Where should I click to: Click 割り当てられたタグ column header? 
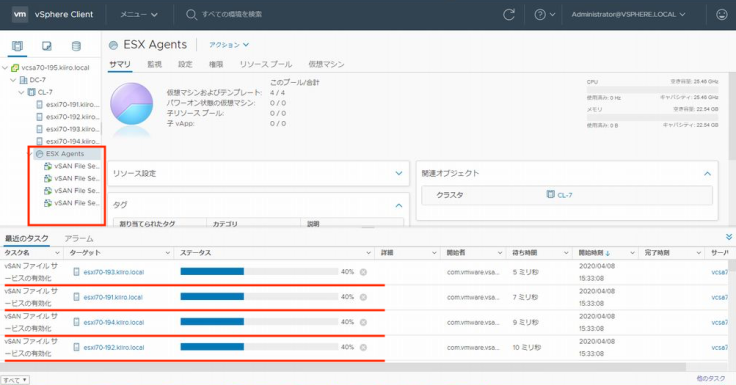[147, 224]
